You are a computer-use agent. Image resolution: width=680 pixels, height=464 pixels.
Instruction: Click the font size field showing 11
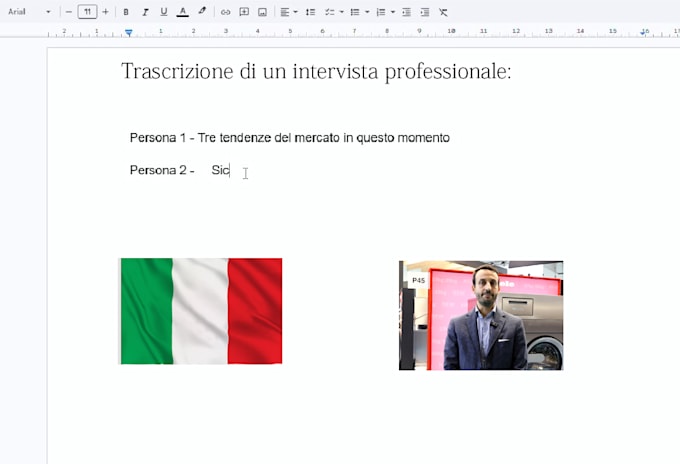[87, 12]
